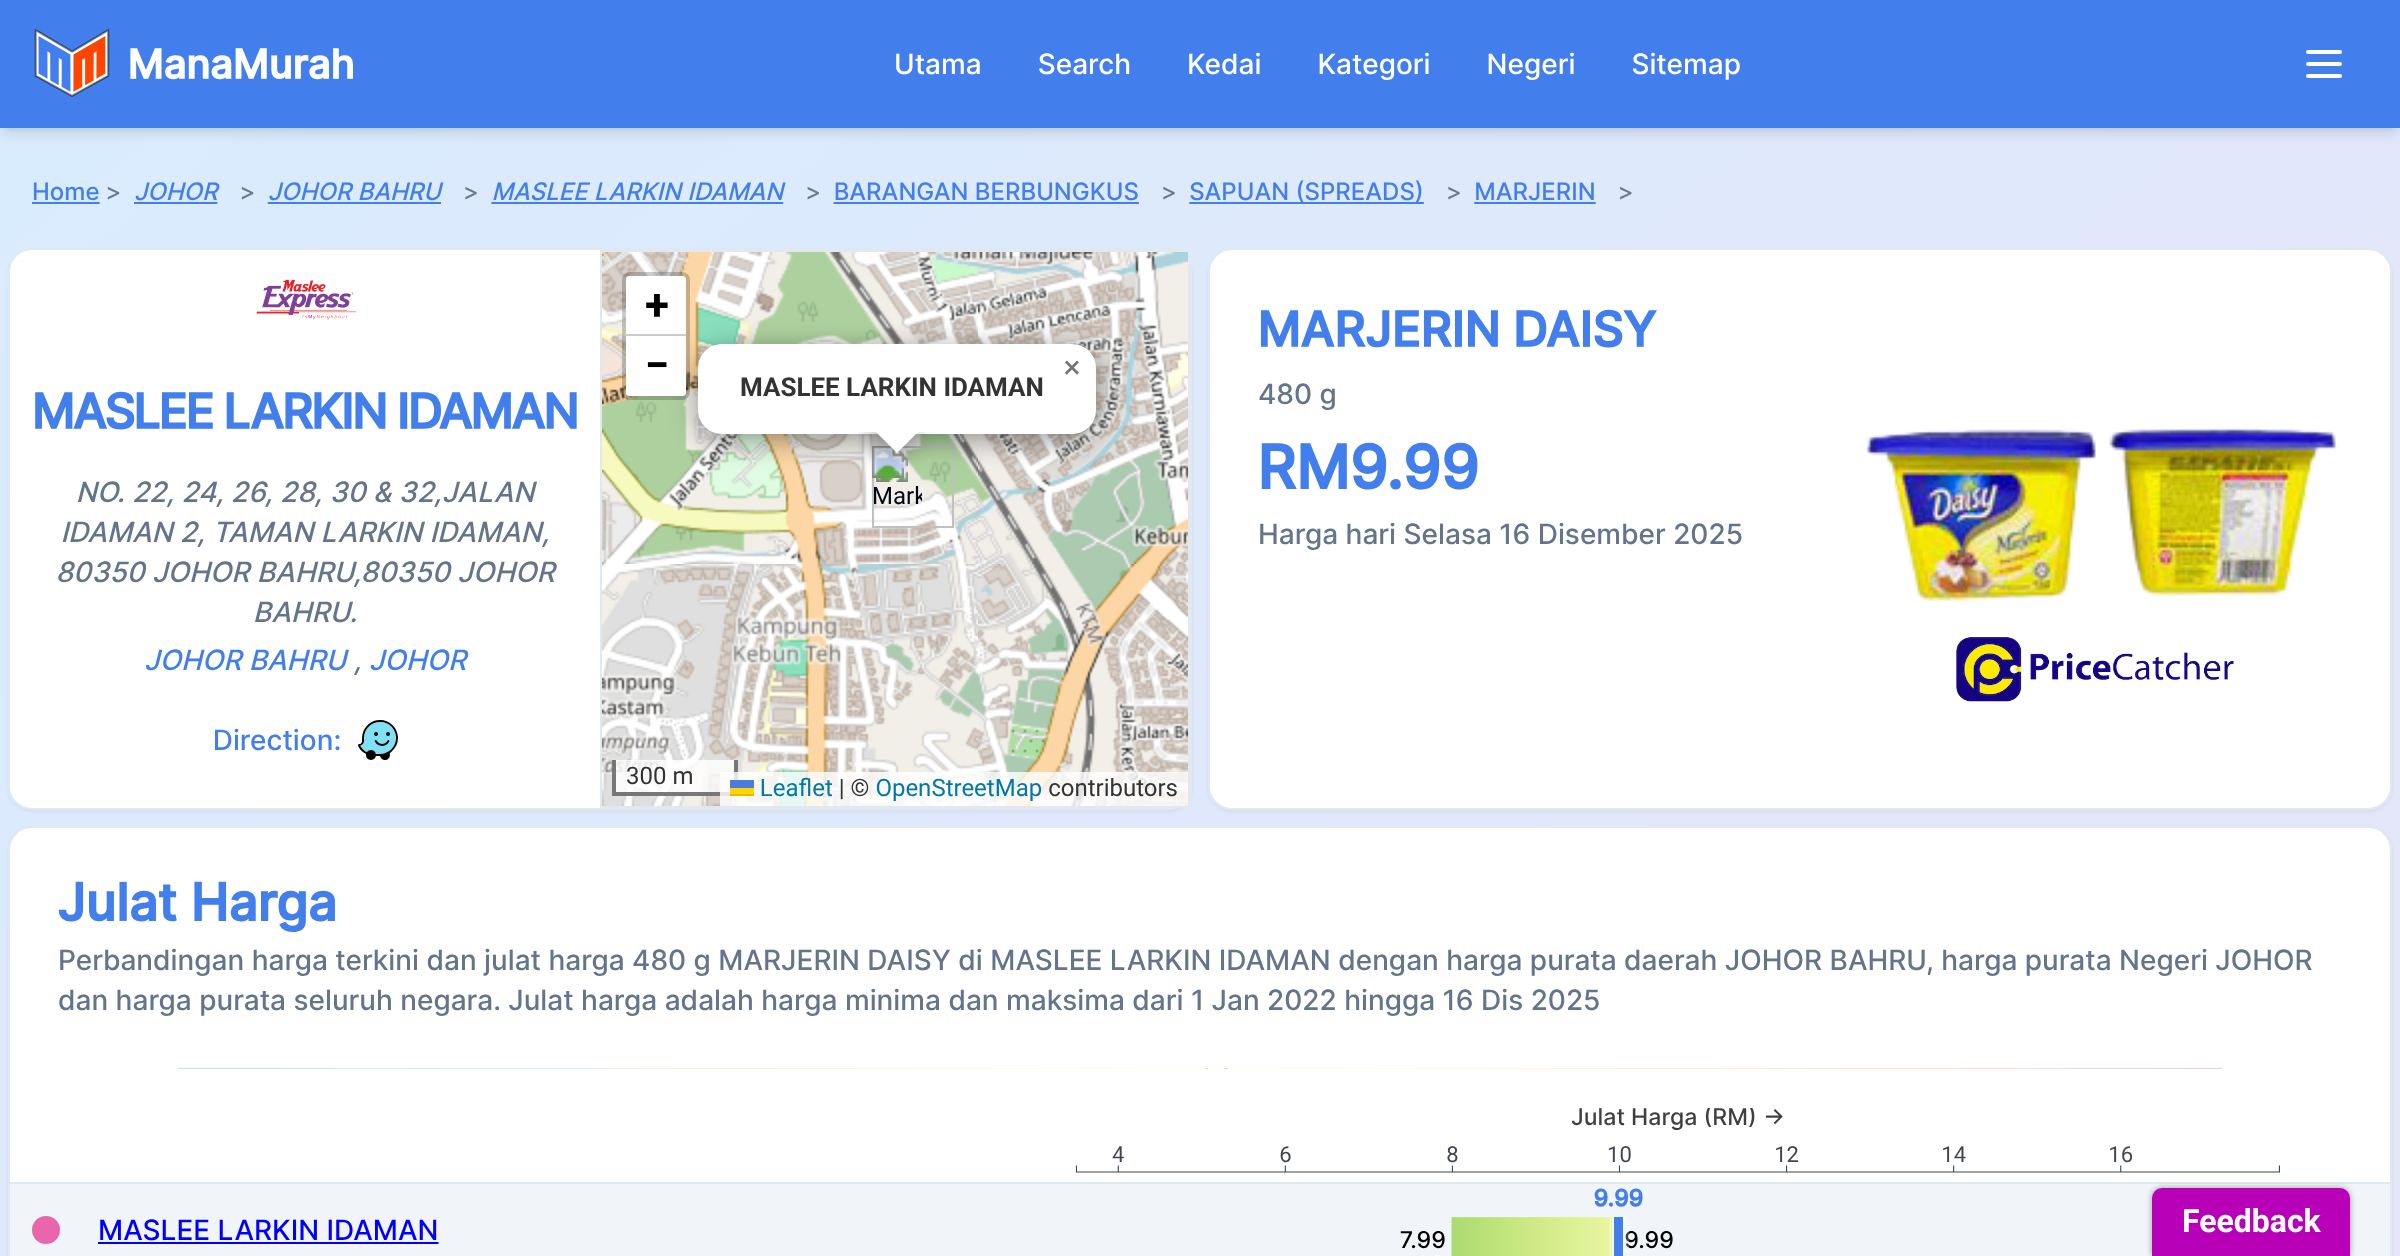Click the ManaMurah logo icon

(x=71, y=63)
